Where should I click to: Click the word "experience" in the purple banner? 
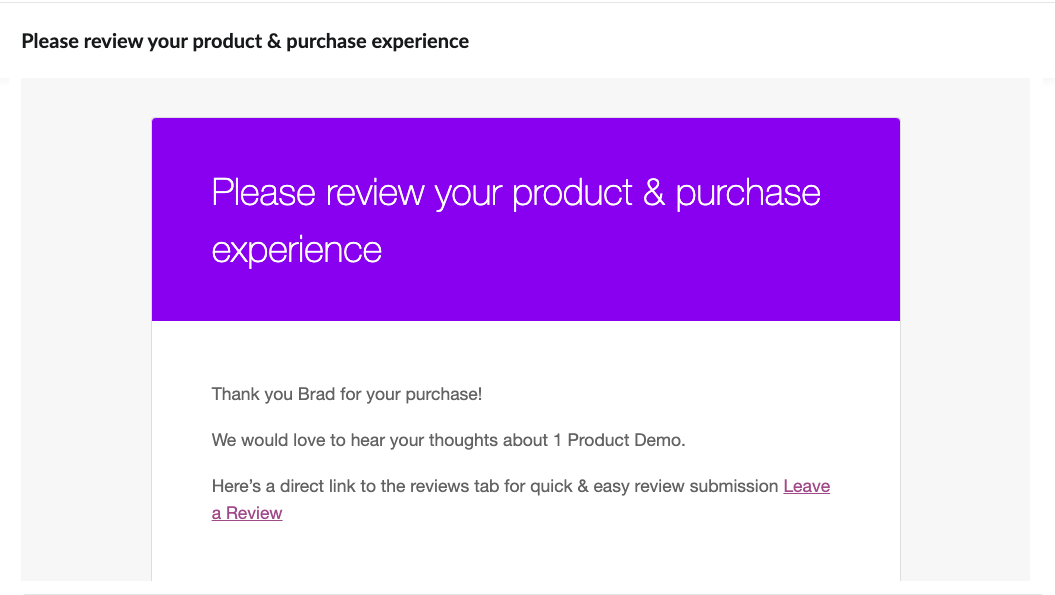point(296,249)
